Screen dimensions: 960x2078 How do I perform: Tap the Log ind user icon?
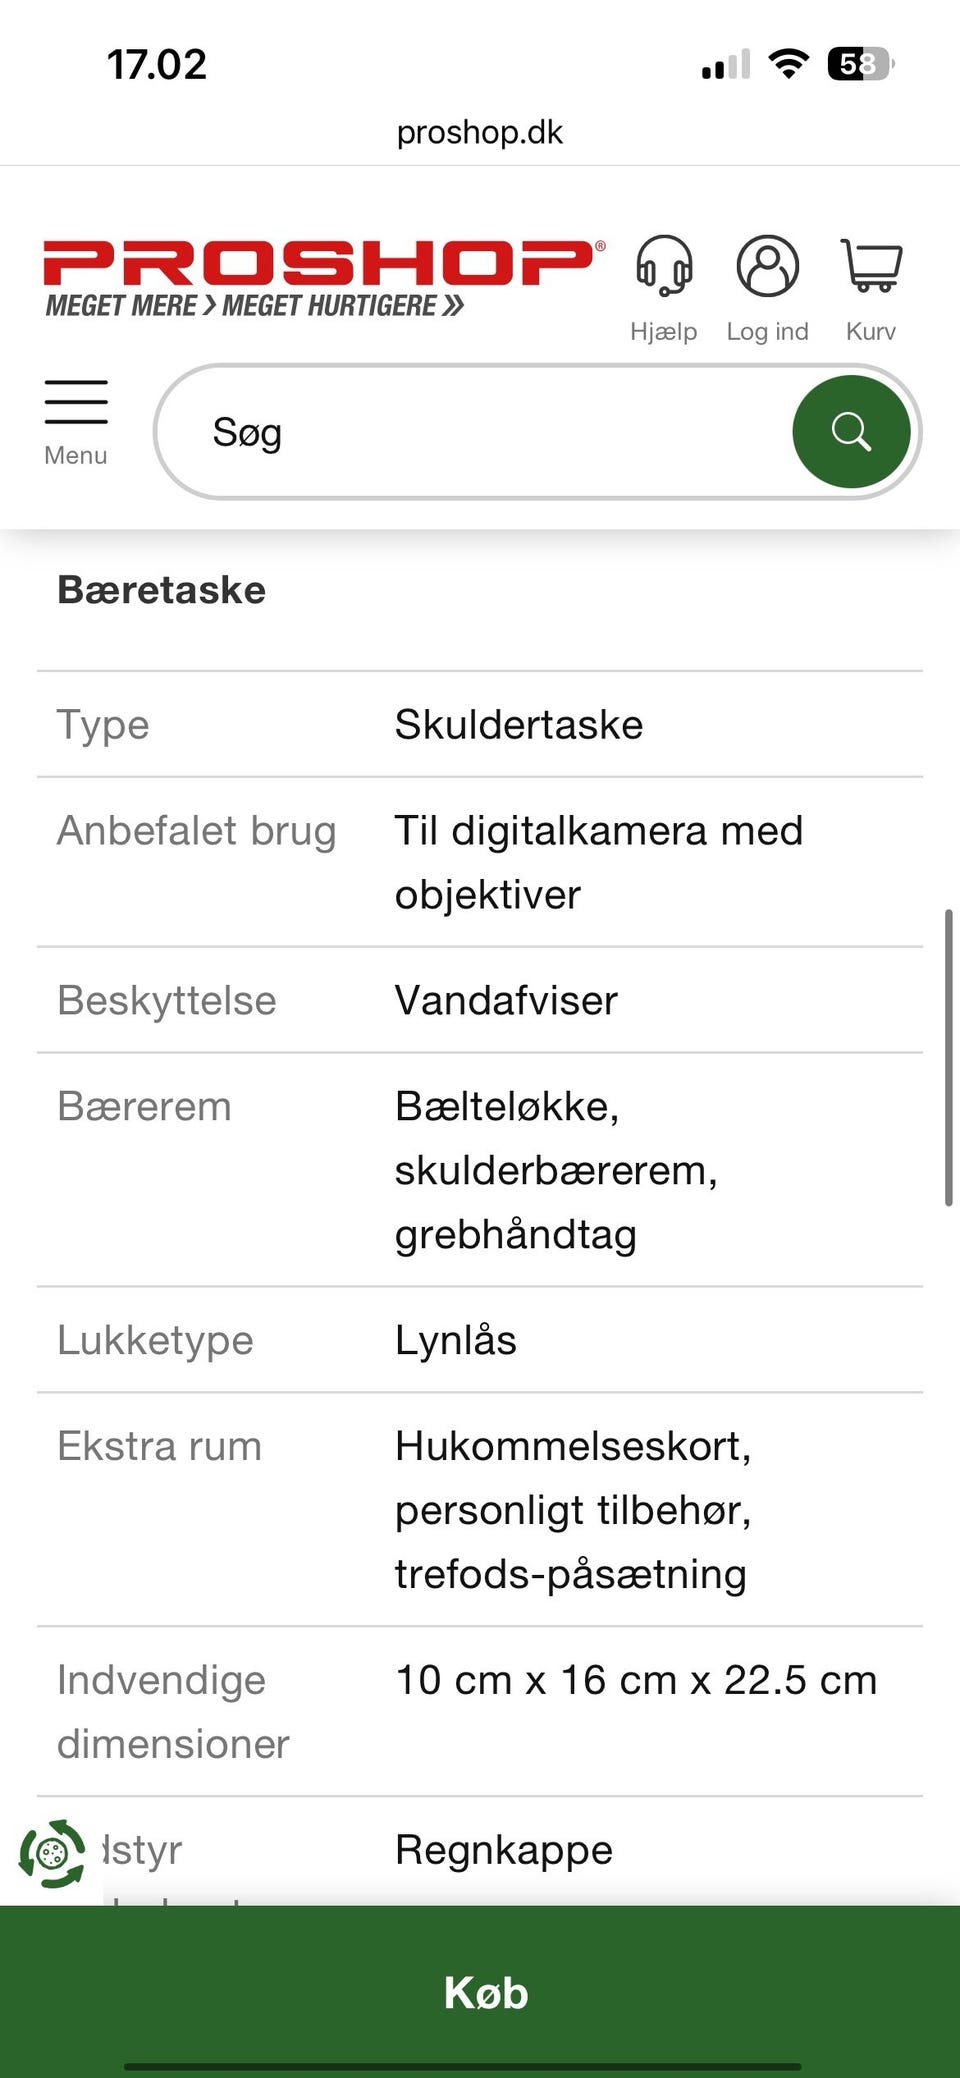point(767,267)
